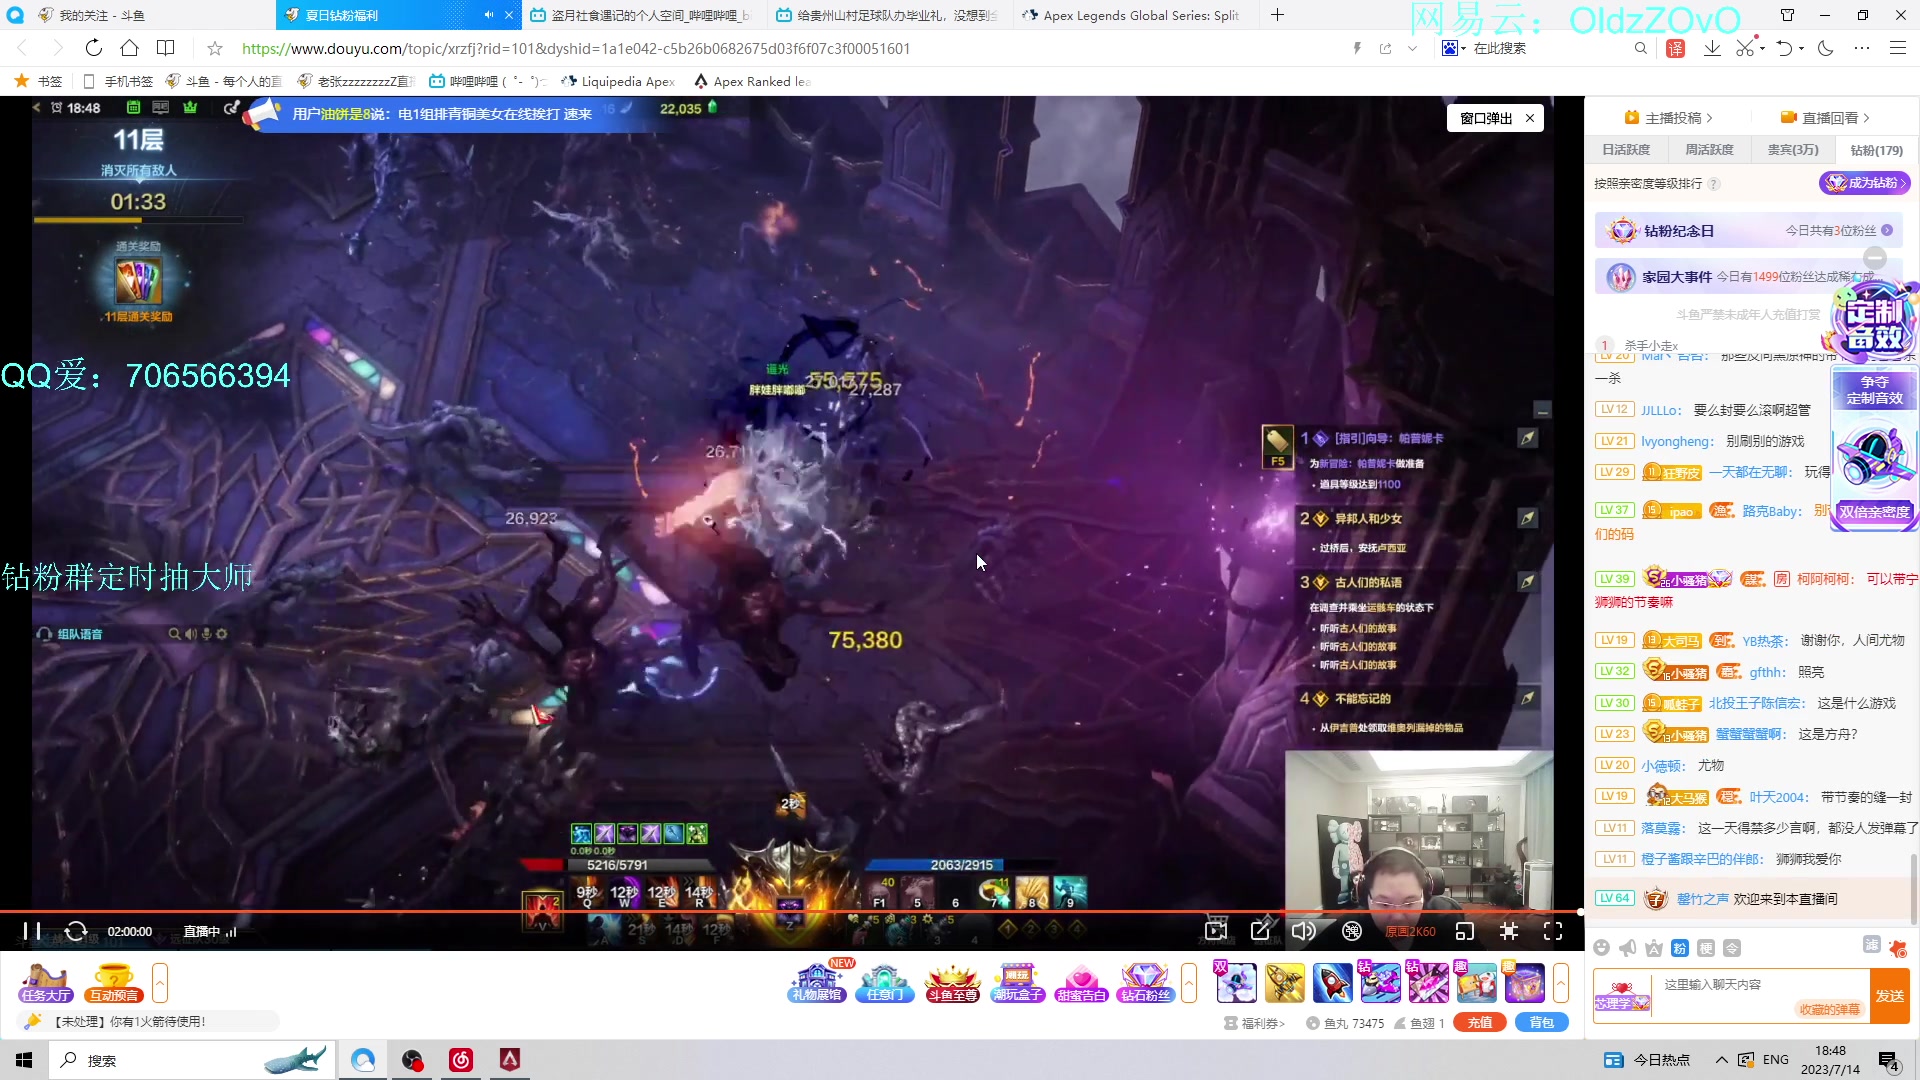Expand activity list arrow beside 互动预言
1920x1080 pixels.
(x=160, y=983)
